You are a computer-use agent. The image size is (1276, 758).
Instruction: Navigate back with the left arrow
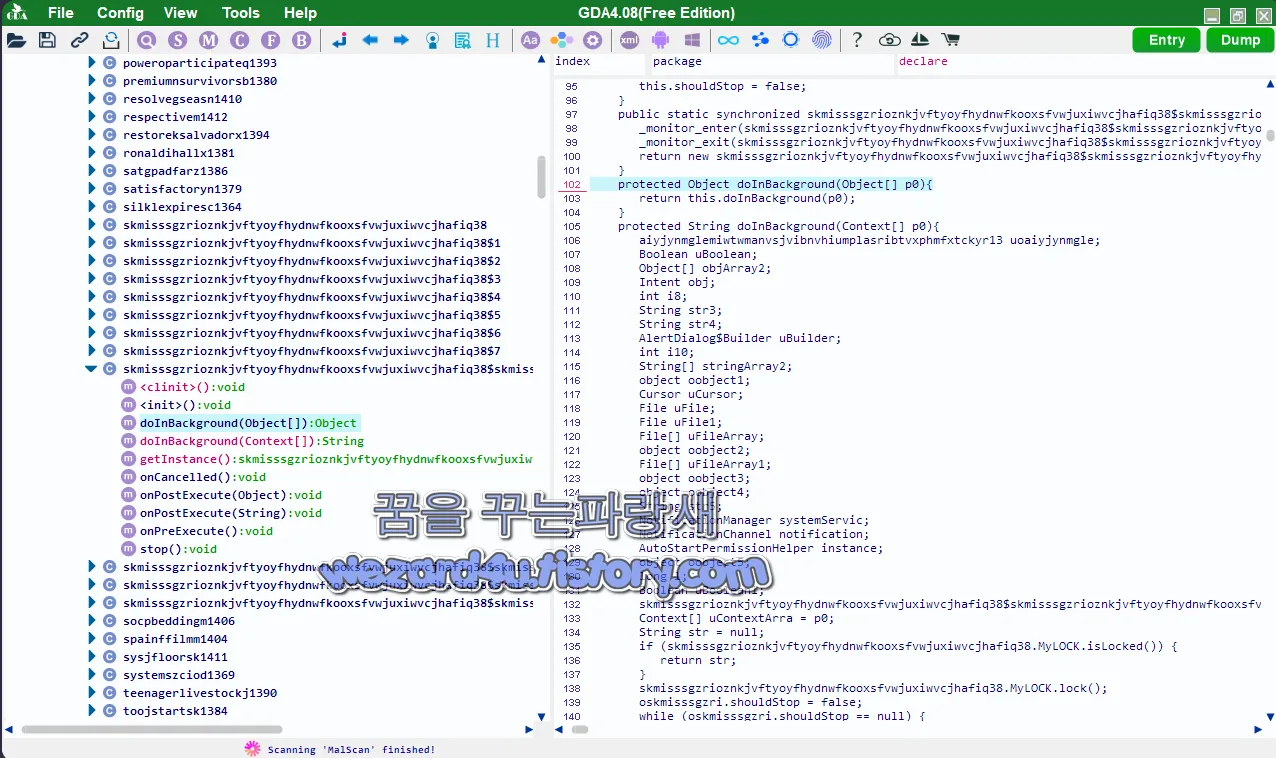pyautogui.click(x=370, y=40)
